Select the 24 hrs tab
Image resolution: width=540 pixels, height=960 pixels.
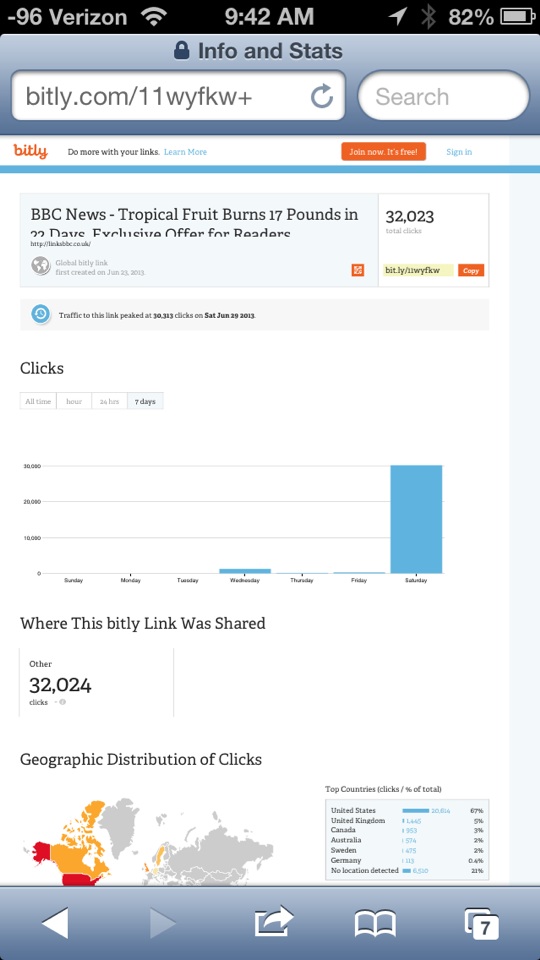pyautogui.click(x=110, y=401)
